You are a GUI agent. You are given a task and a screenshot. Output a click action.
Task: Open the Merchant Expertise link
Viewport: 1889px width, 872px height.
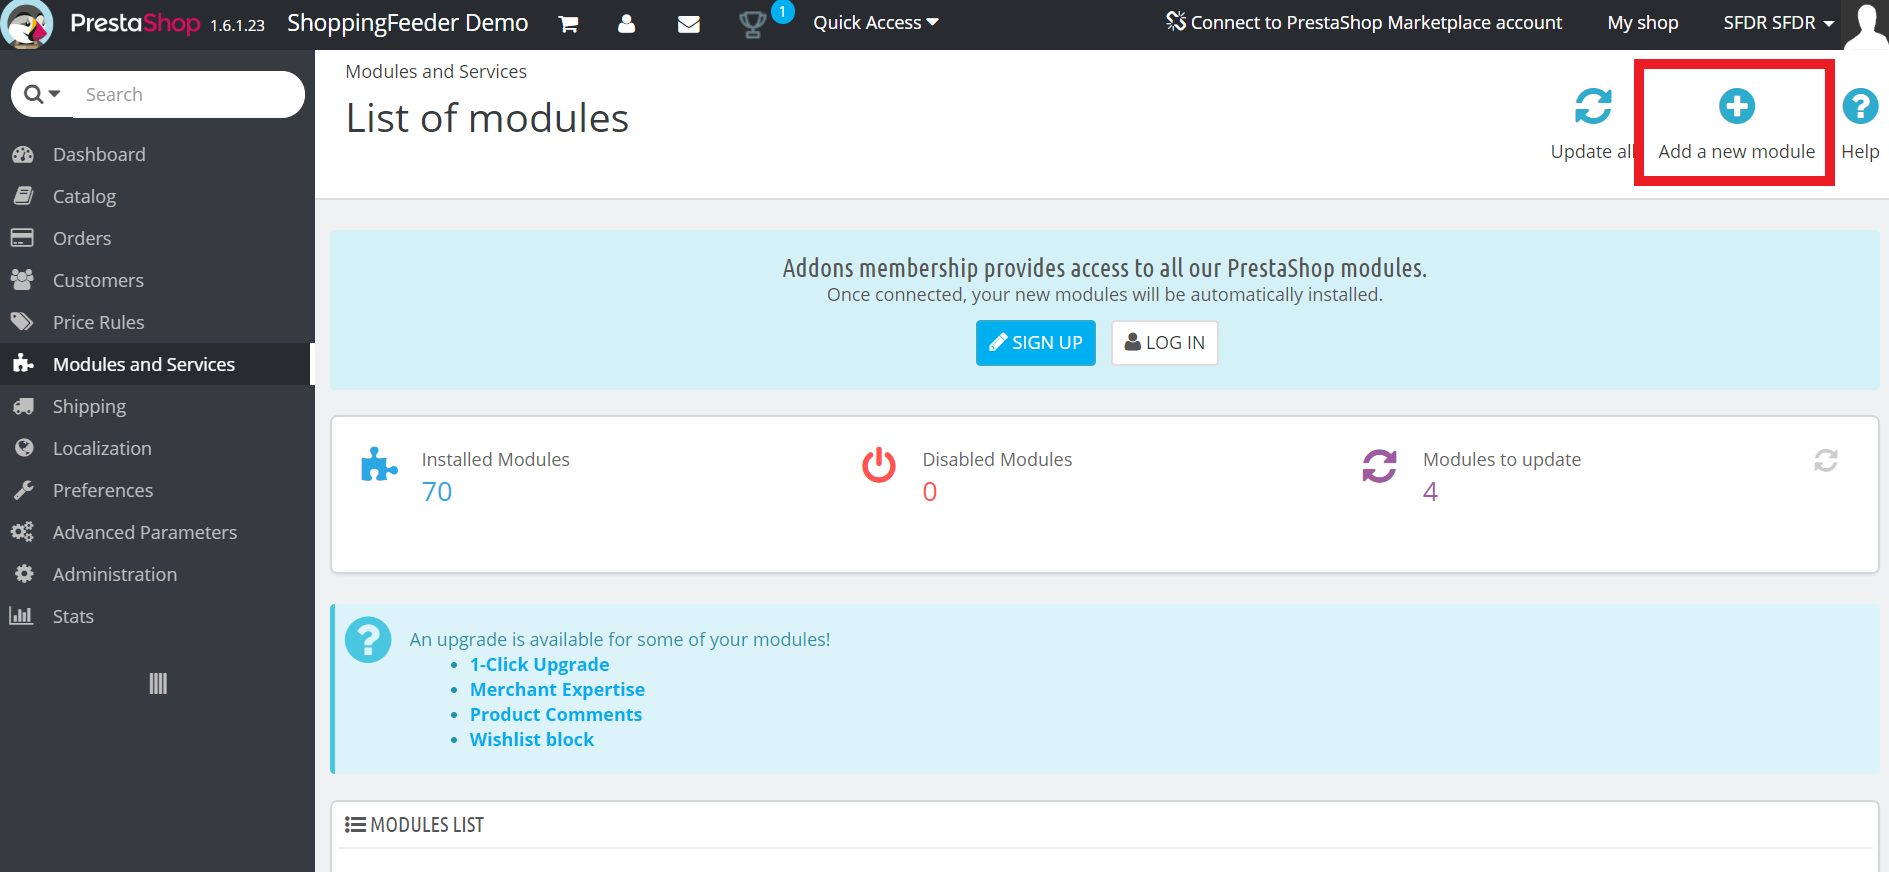tap(558, 689)
